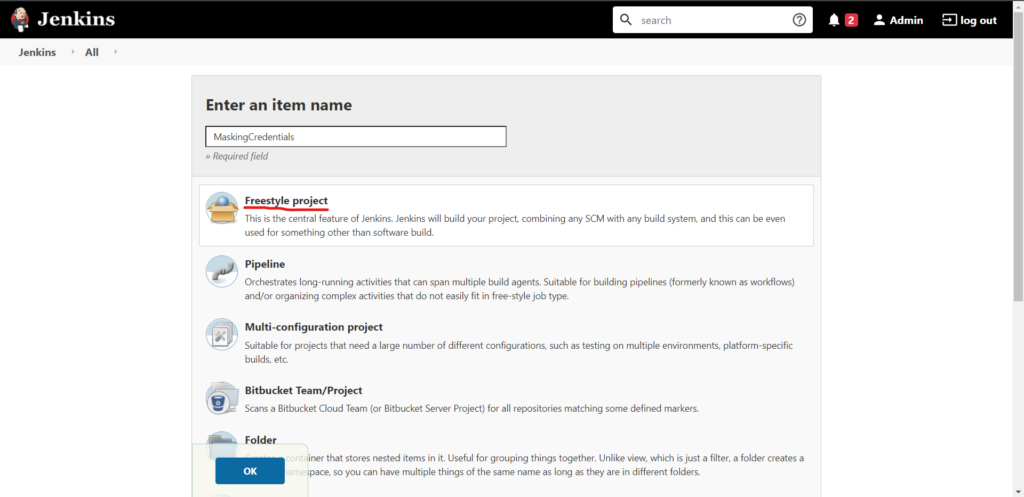Go to Jenkins breadcrumb link
Viewport: 1024px width, 497px height.
(x=37, y=52)
